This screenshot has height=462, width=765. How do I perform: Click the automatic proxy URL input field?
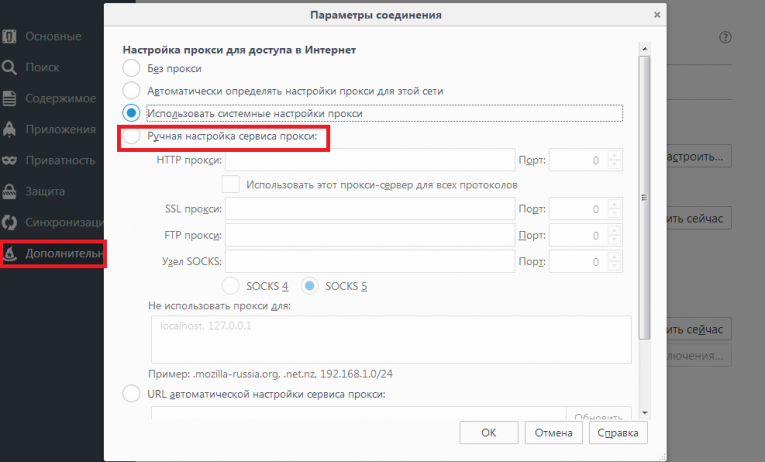[x=359, y=413]
